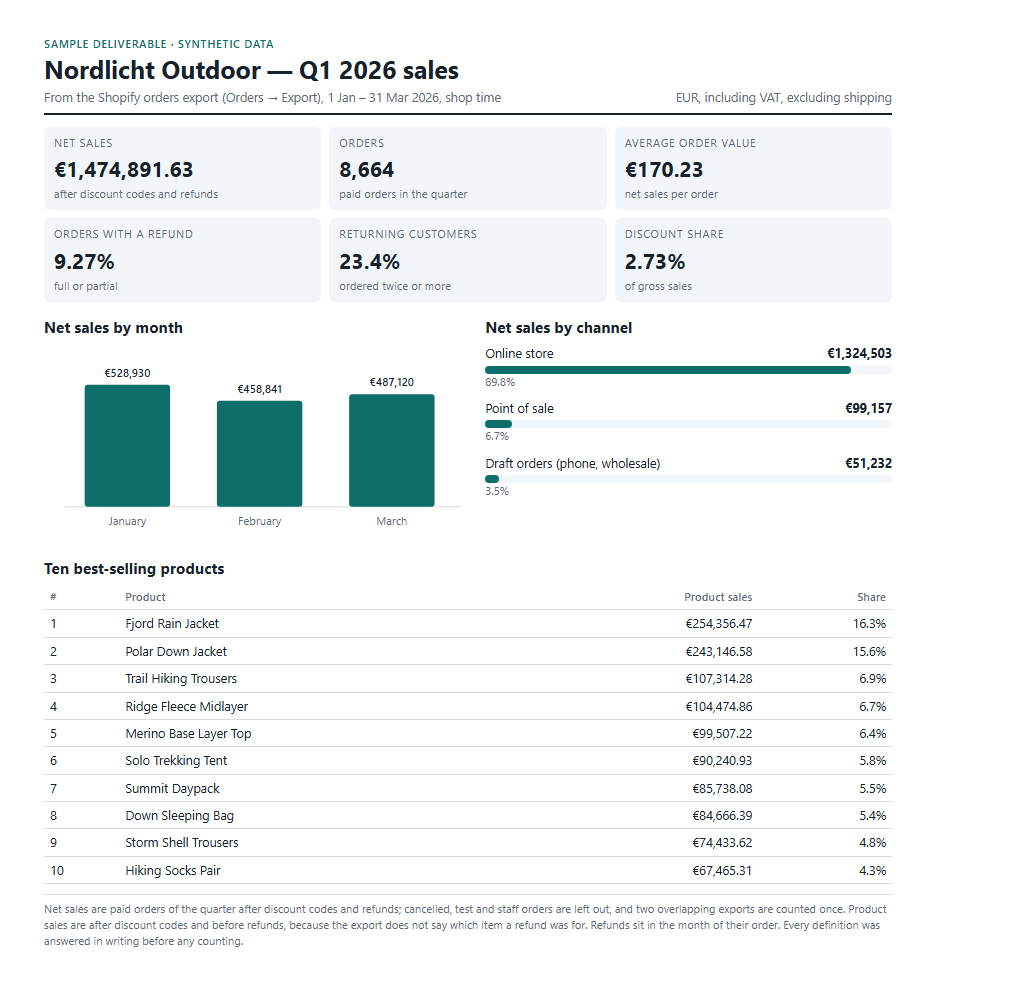Select the Down Sleeping Bag product name
Image resolution: width=1024 pixels, height=1004 pixels.
tap(180, 816)
